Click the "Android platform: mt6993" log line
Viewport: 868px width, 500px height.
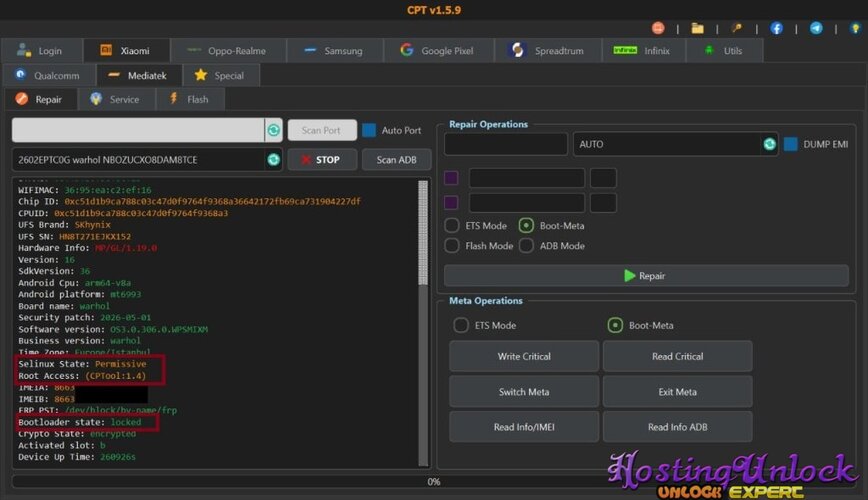(x=79, y=294)
